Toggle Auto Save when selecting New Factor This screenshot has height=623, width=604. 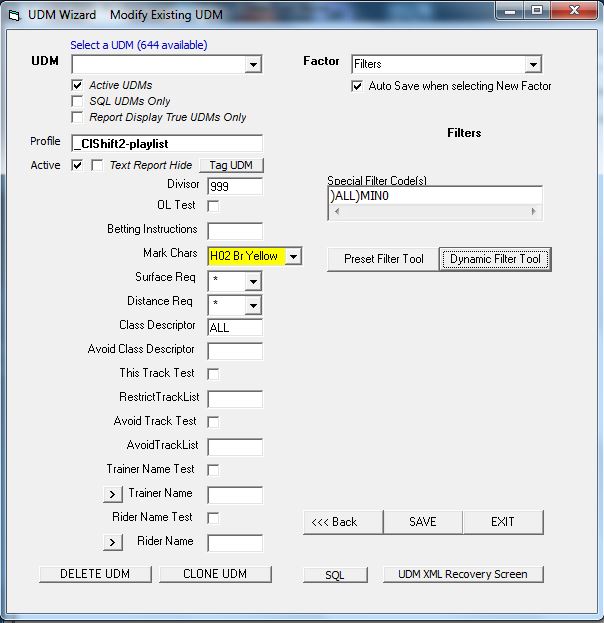tap(357, 86)
